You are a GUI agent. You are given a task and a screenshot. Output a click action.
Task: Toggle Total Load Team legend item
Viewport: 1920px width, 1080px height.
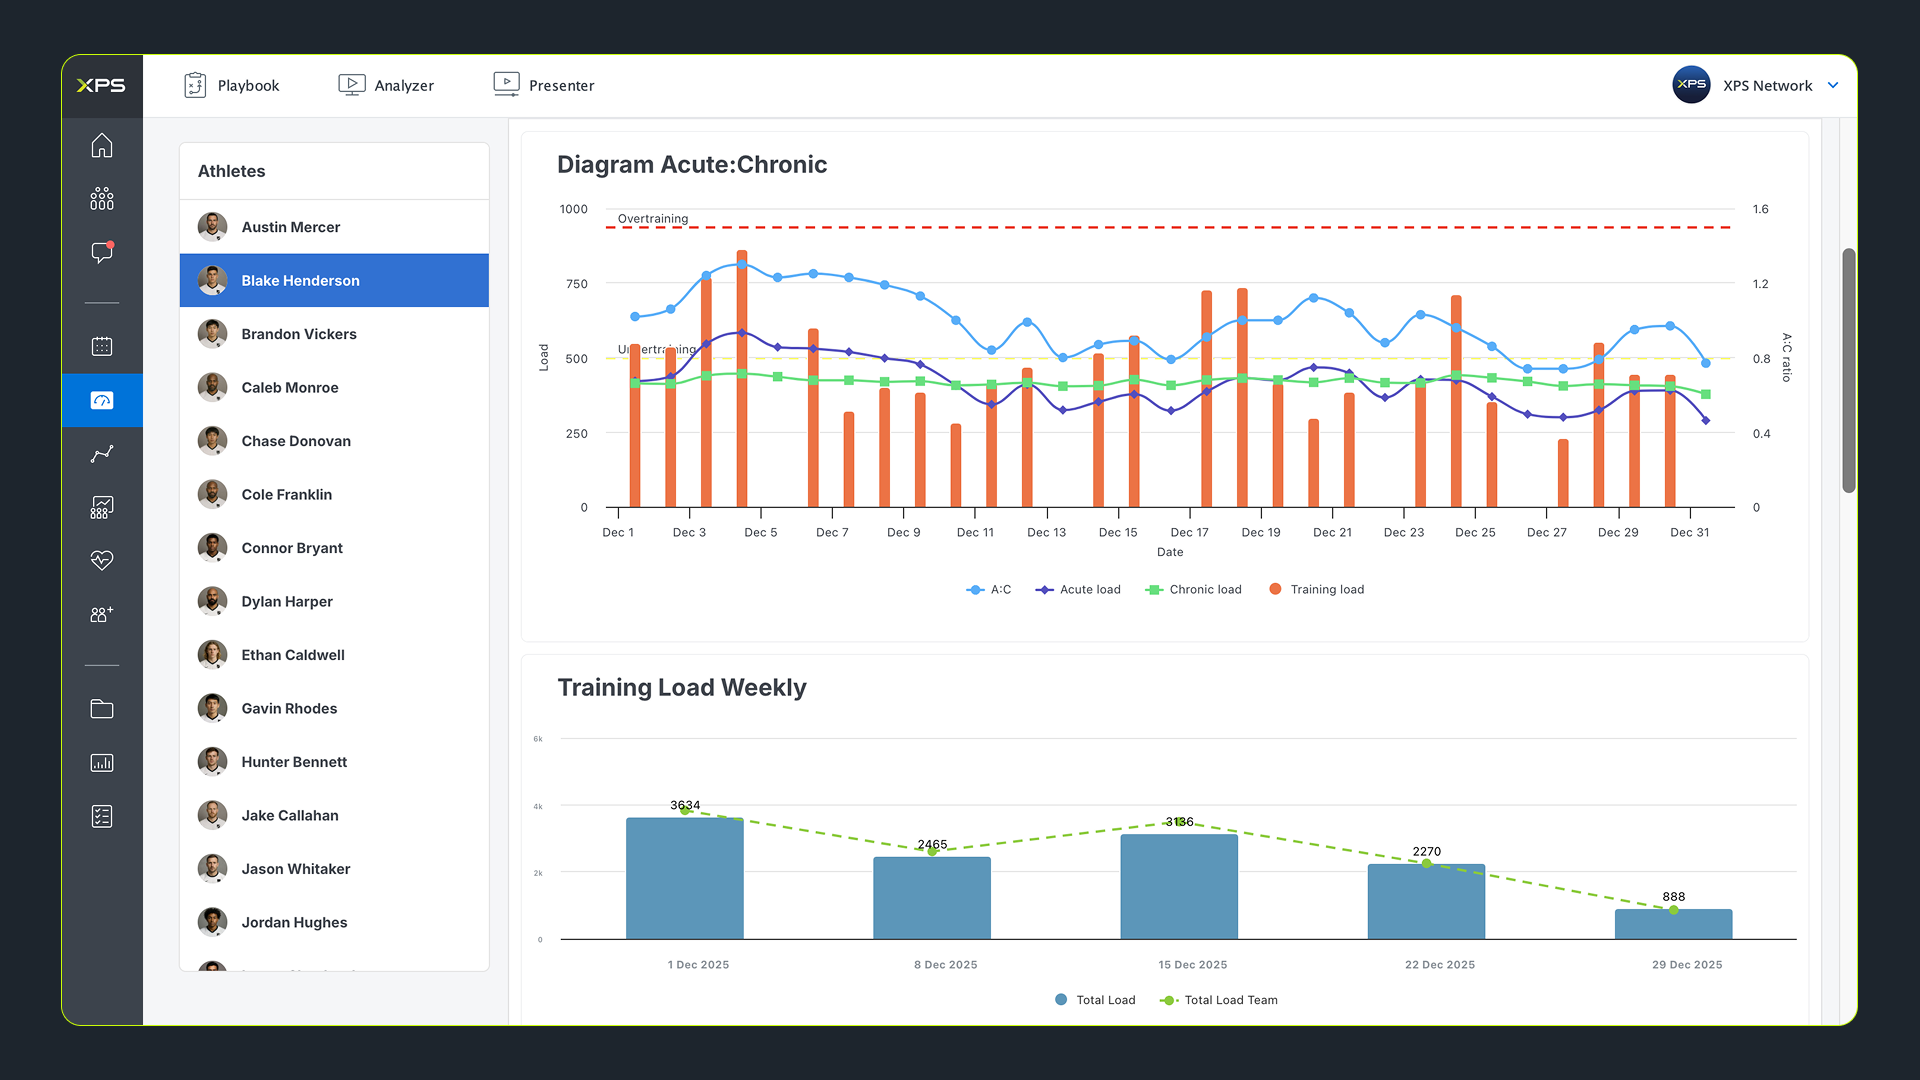pos(1219,1000)
